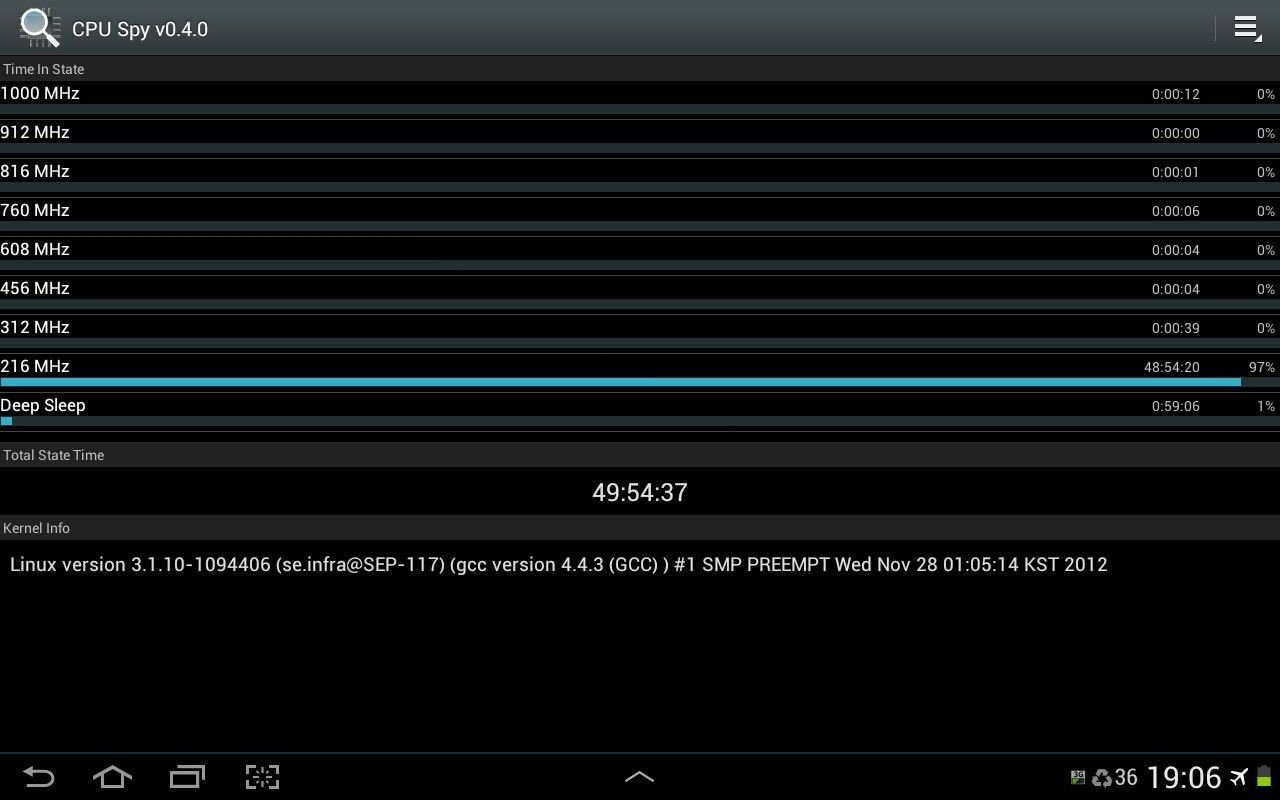
Task: Open the recent apps icon
Action: (x=187, y=777)
